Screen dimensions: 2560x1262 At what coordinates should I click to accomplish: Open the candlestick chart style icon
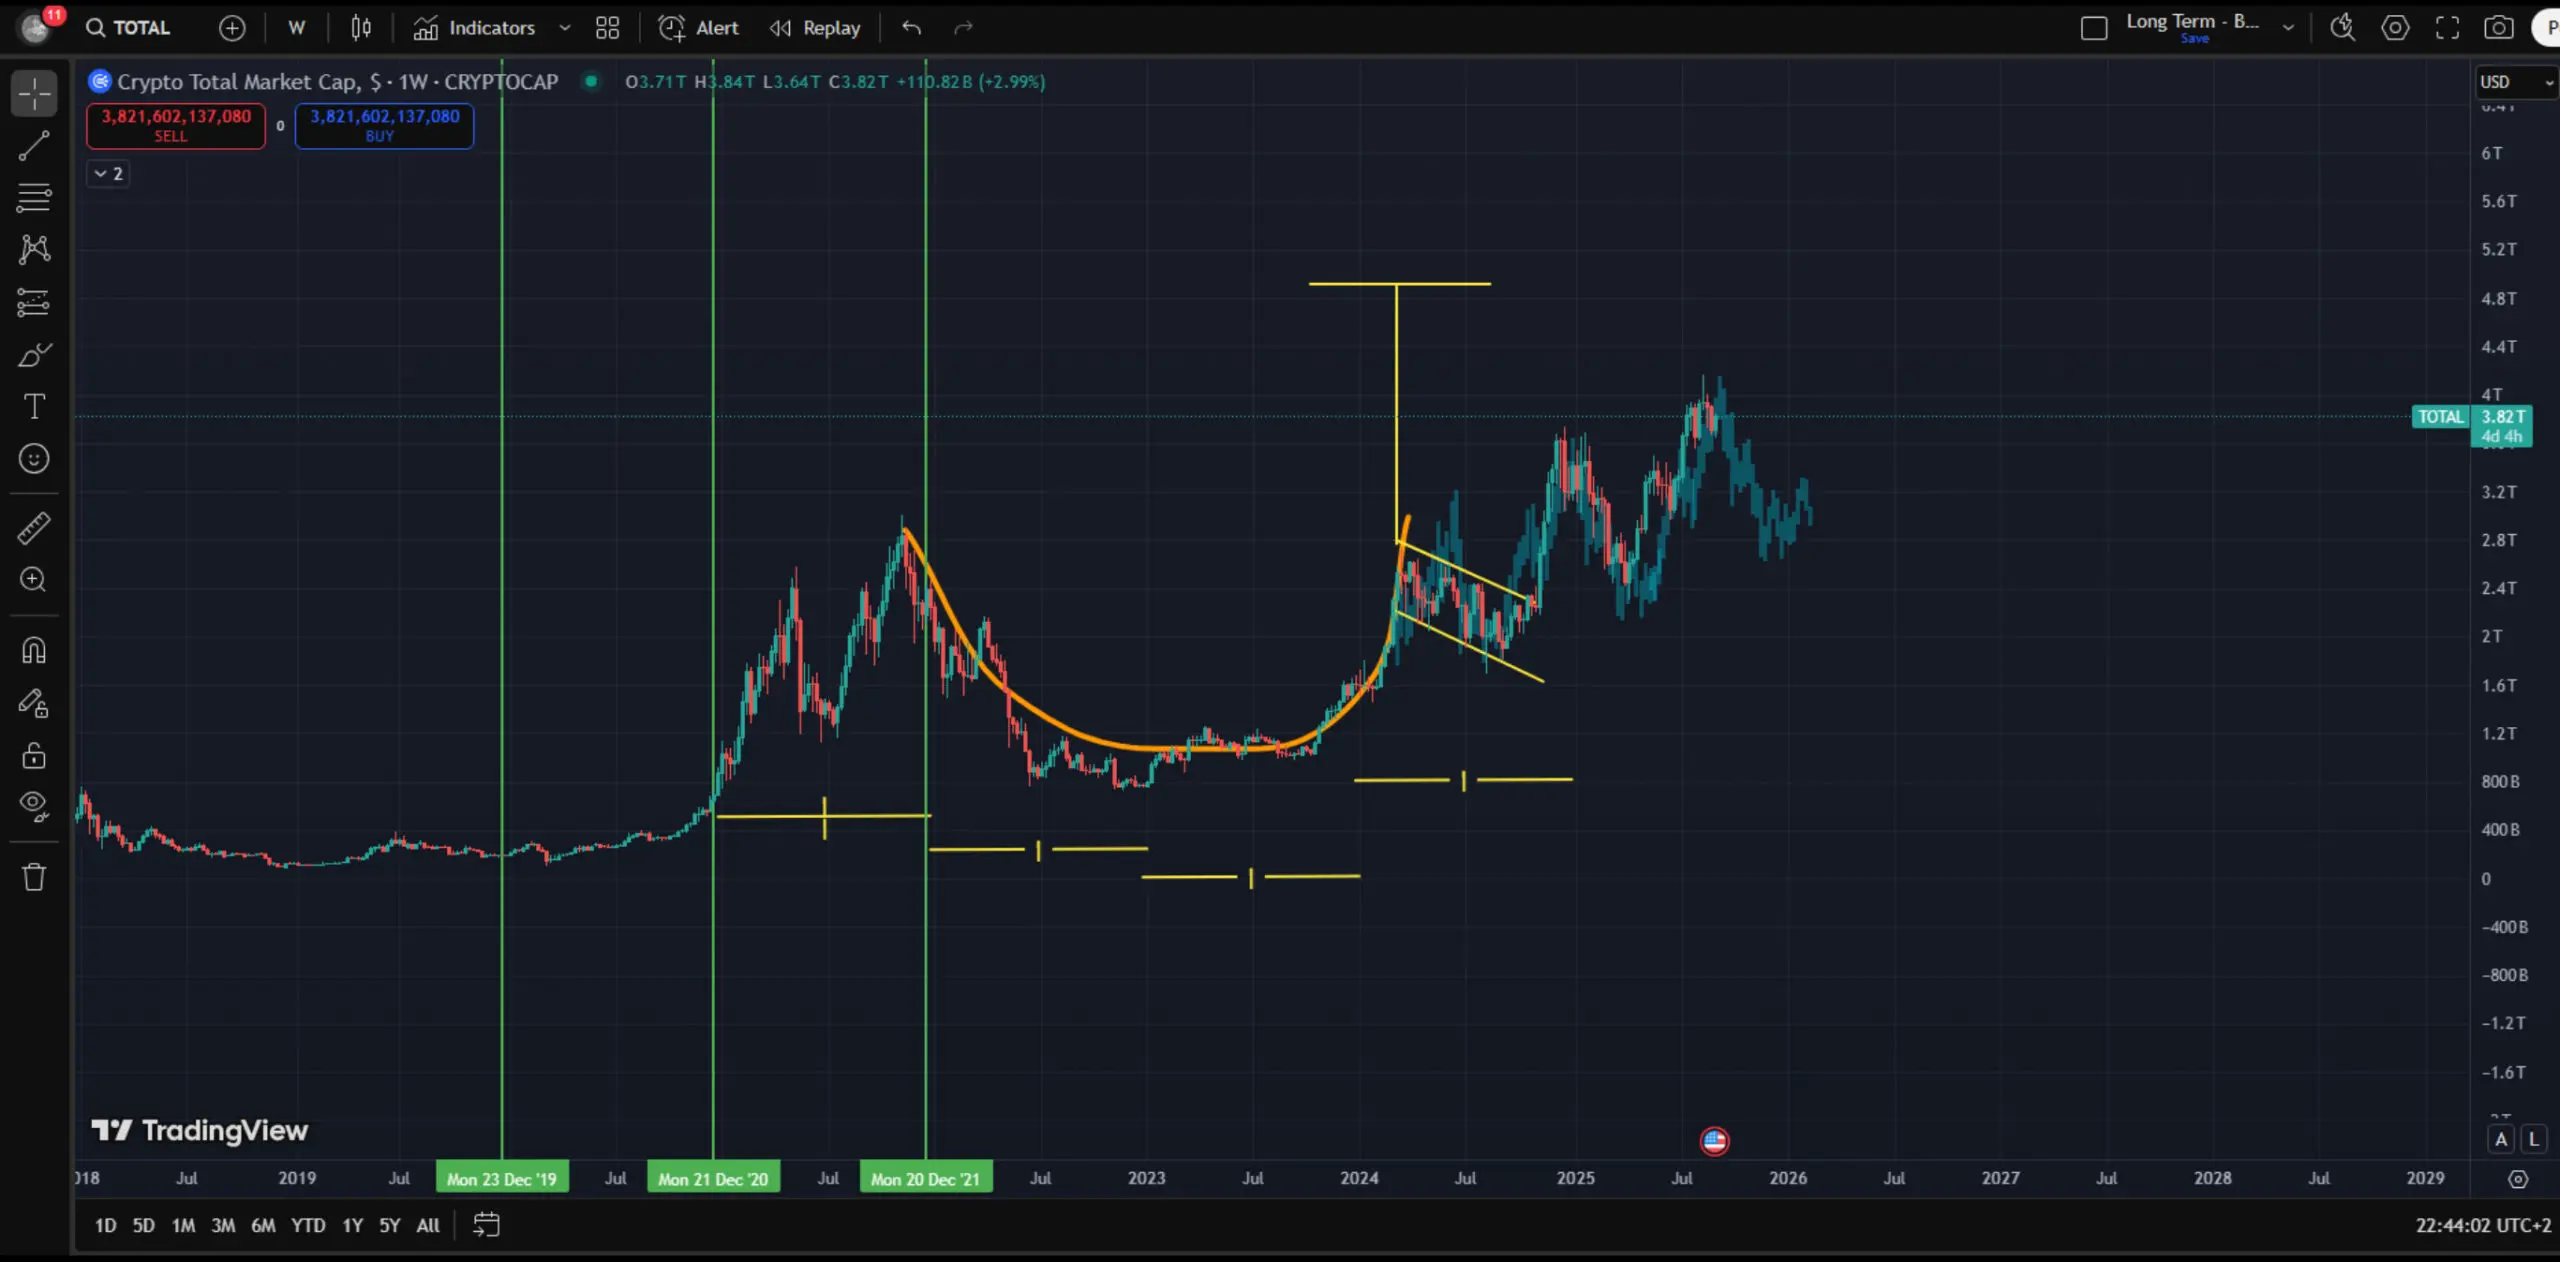coord(361,28)
